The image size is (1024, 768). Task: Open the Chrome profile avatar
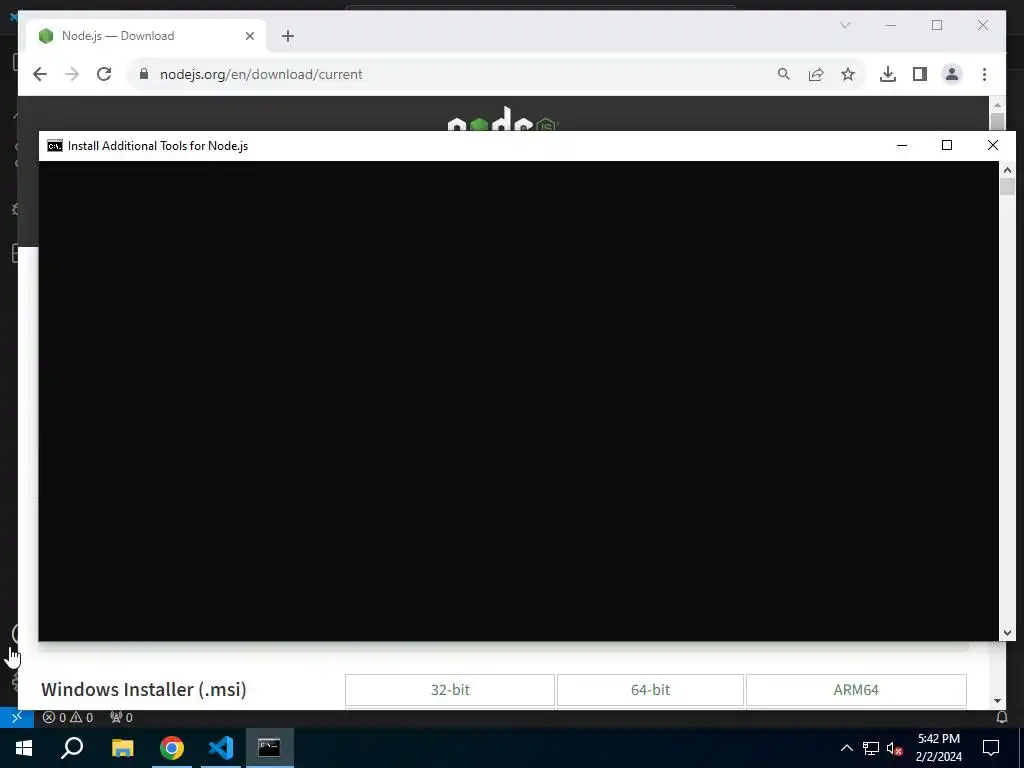click(x=952, y=74)
